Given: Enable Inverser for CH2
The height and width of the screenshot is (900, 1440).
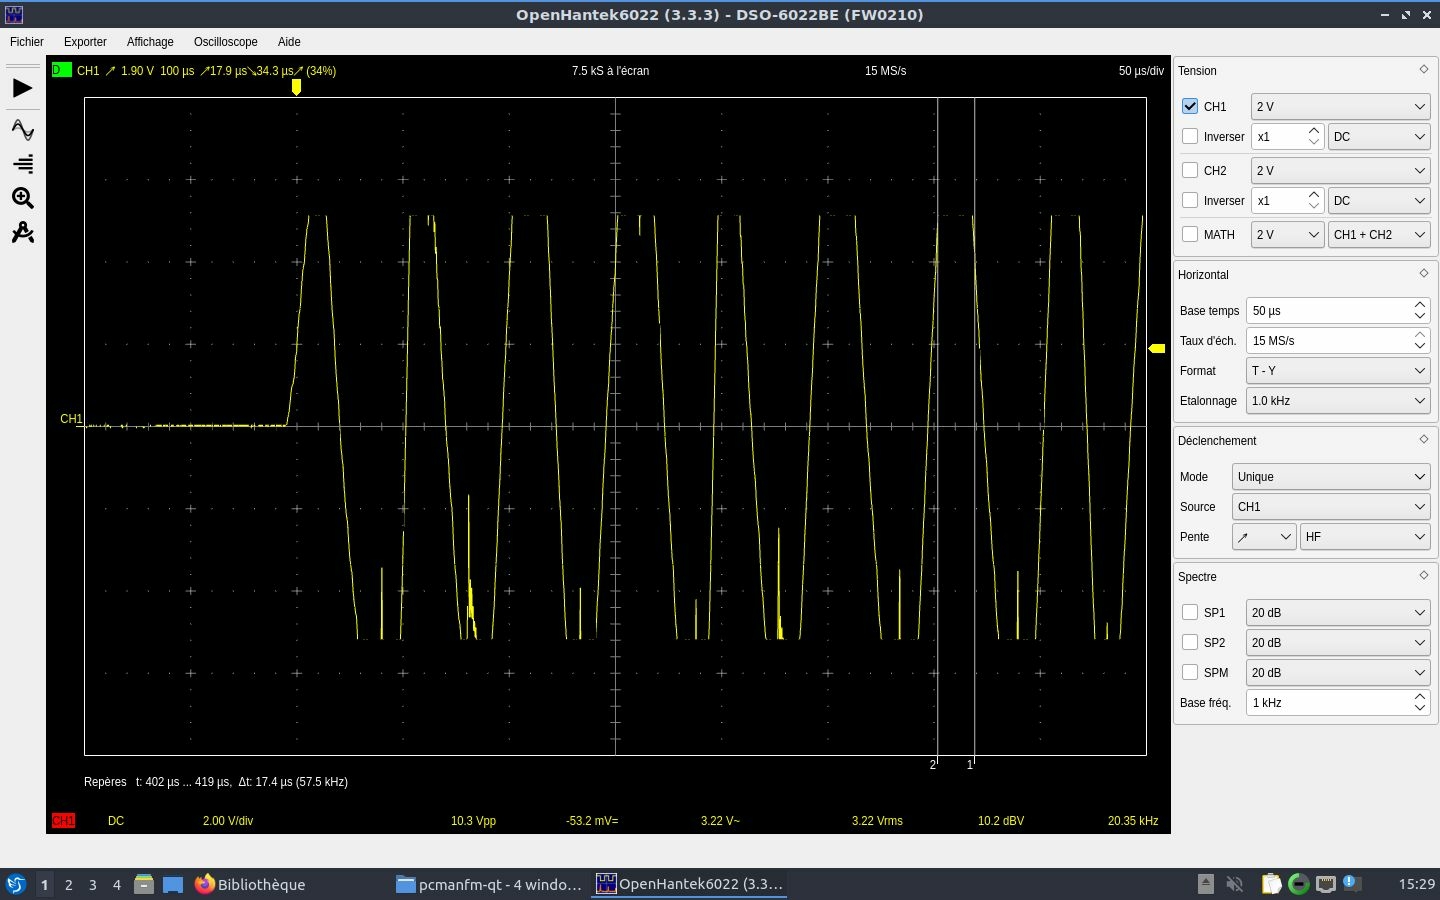Looking at the screenshot, I should (x=1190, y=200).
